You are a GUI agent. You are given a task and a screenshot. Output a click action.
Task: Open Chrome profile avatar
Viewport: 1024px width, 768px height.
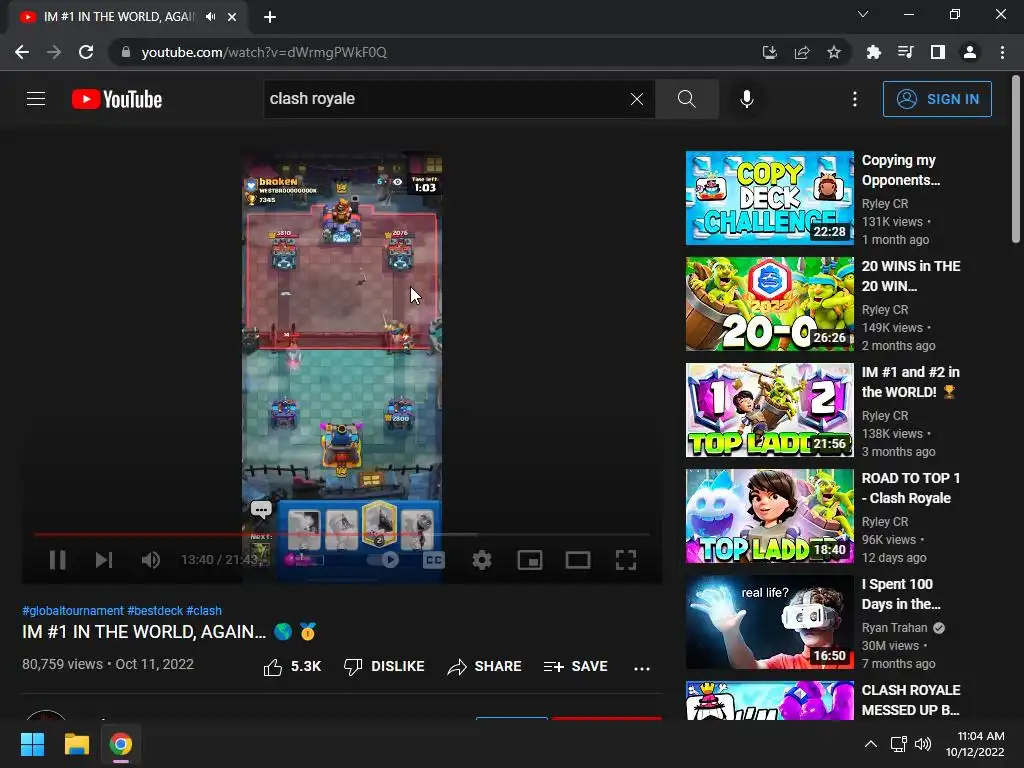tap(970, 52)
